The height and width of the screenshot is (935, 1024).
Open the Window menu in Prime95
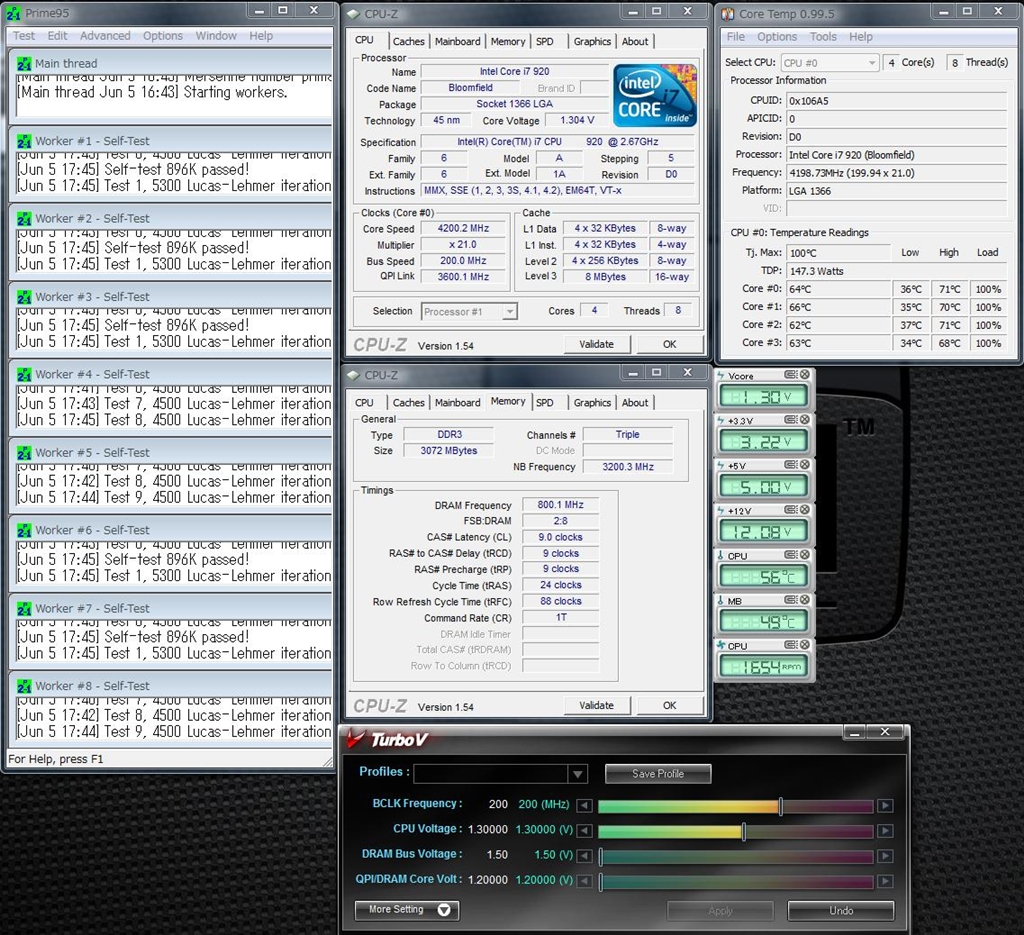point(216,36)
